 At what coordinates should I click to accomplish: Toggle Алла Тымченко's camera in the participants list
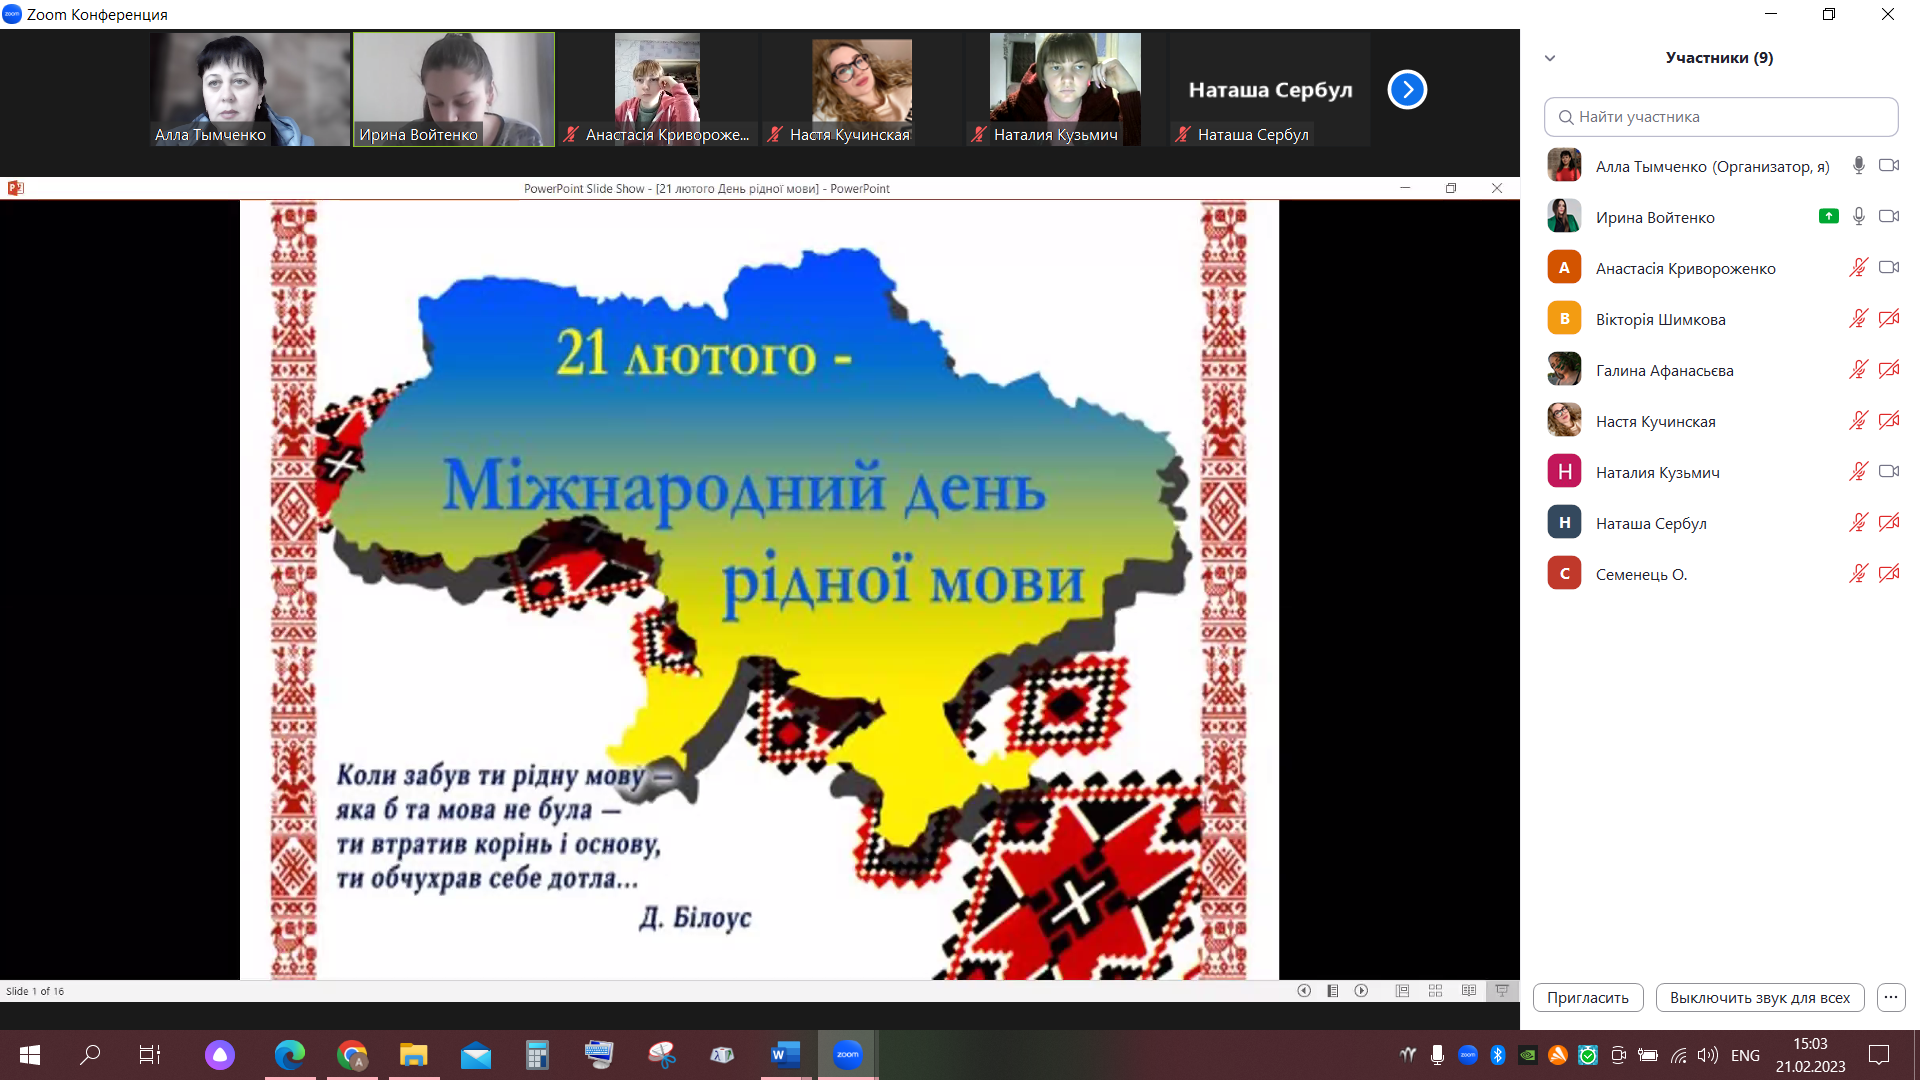pyautogui.click(x=1888, y=166)
